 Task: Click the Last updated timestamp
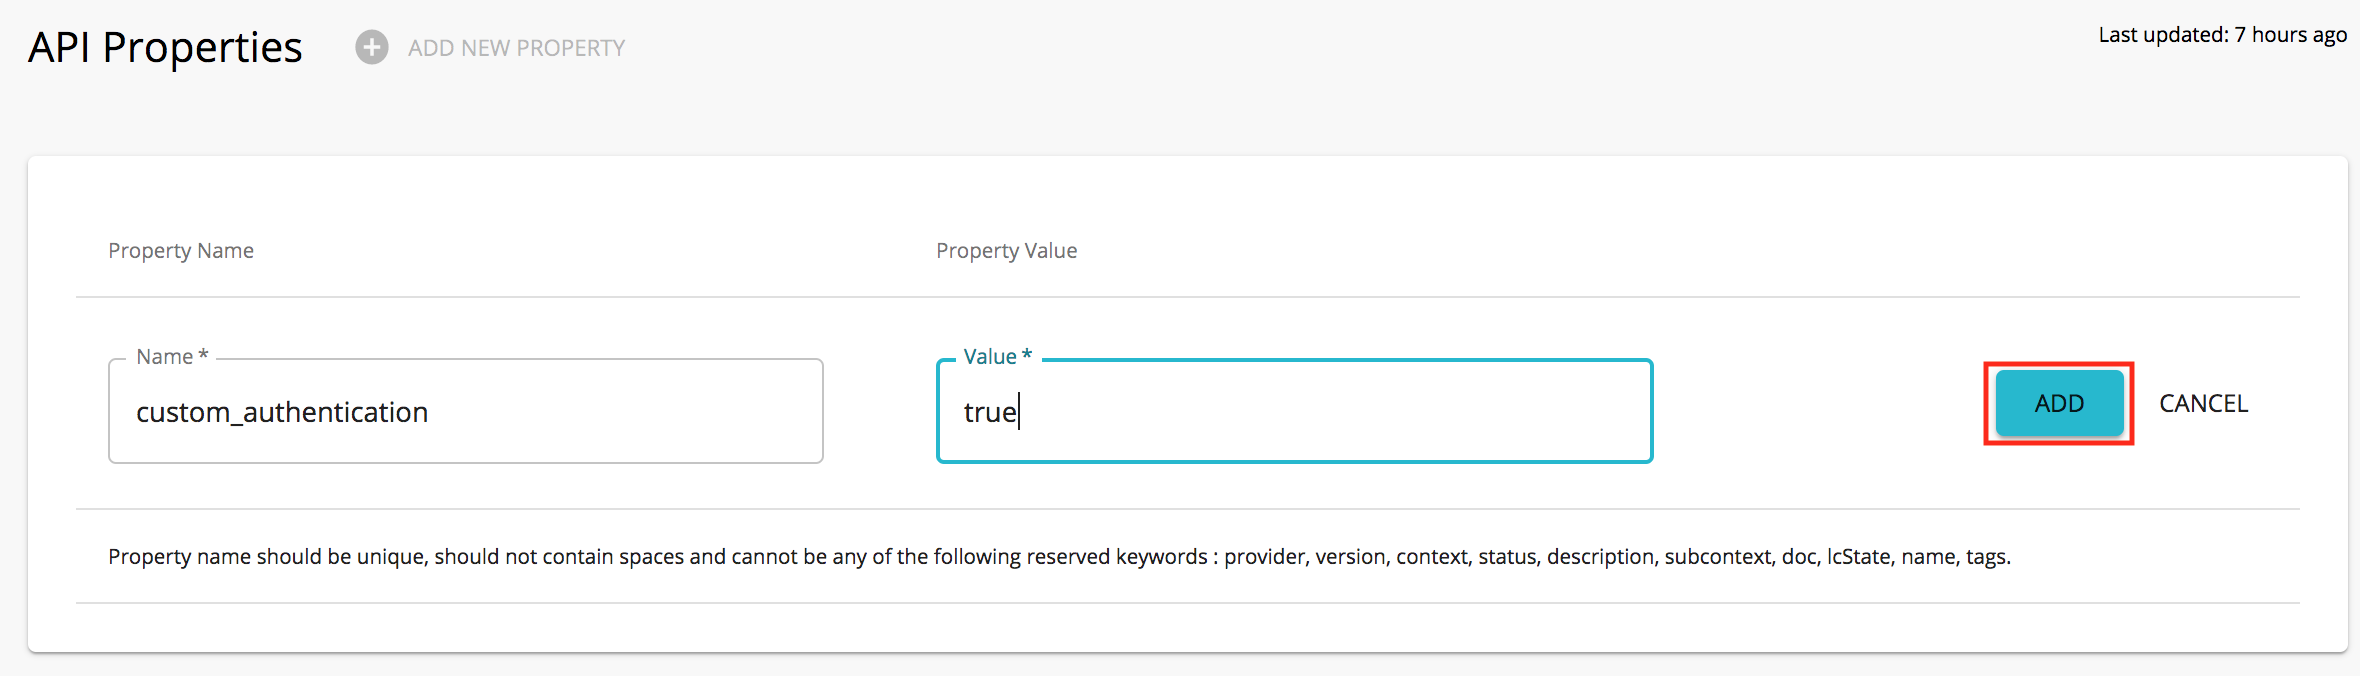[x=2222, y=34]
